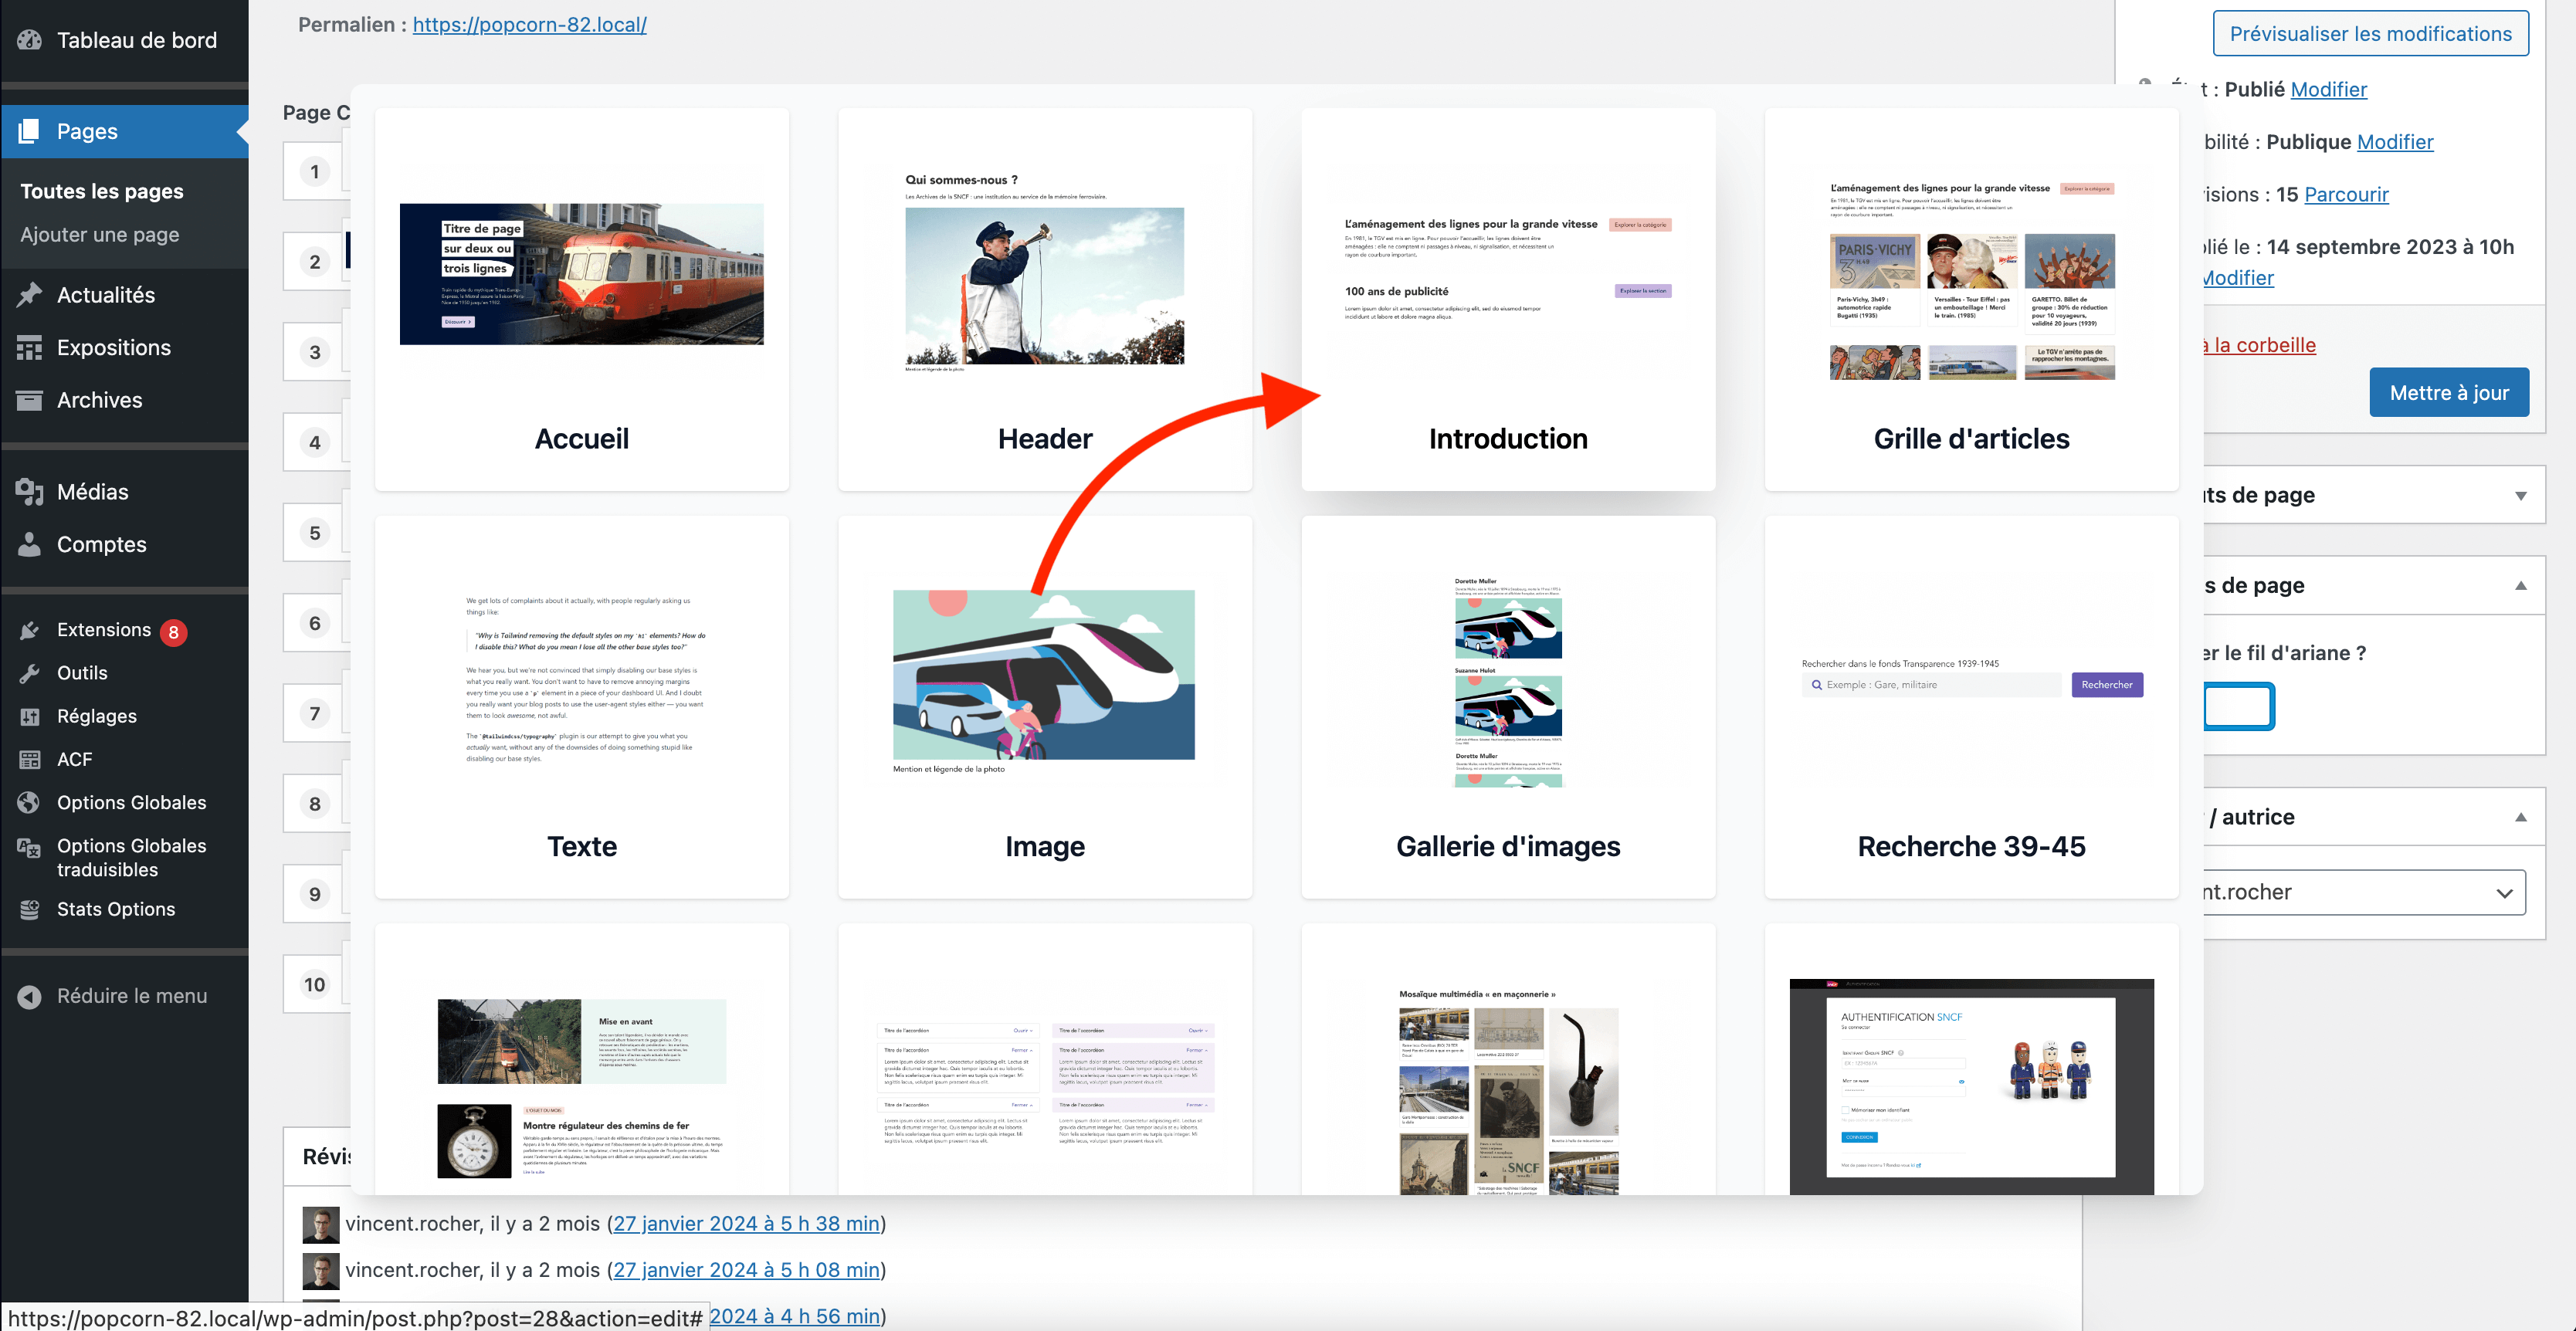Select the Image layout card
Screen dimensions: 2576x1331
pos(1045,707)
